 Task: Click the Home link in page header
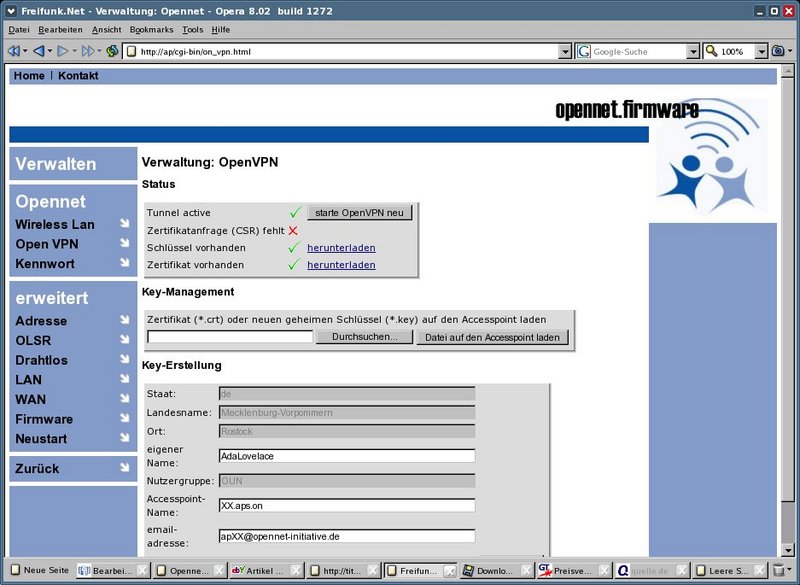[29, 75]
